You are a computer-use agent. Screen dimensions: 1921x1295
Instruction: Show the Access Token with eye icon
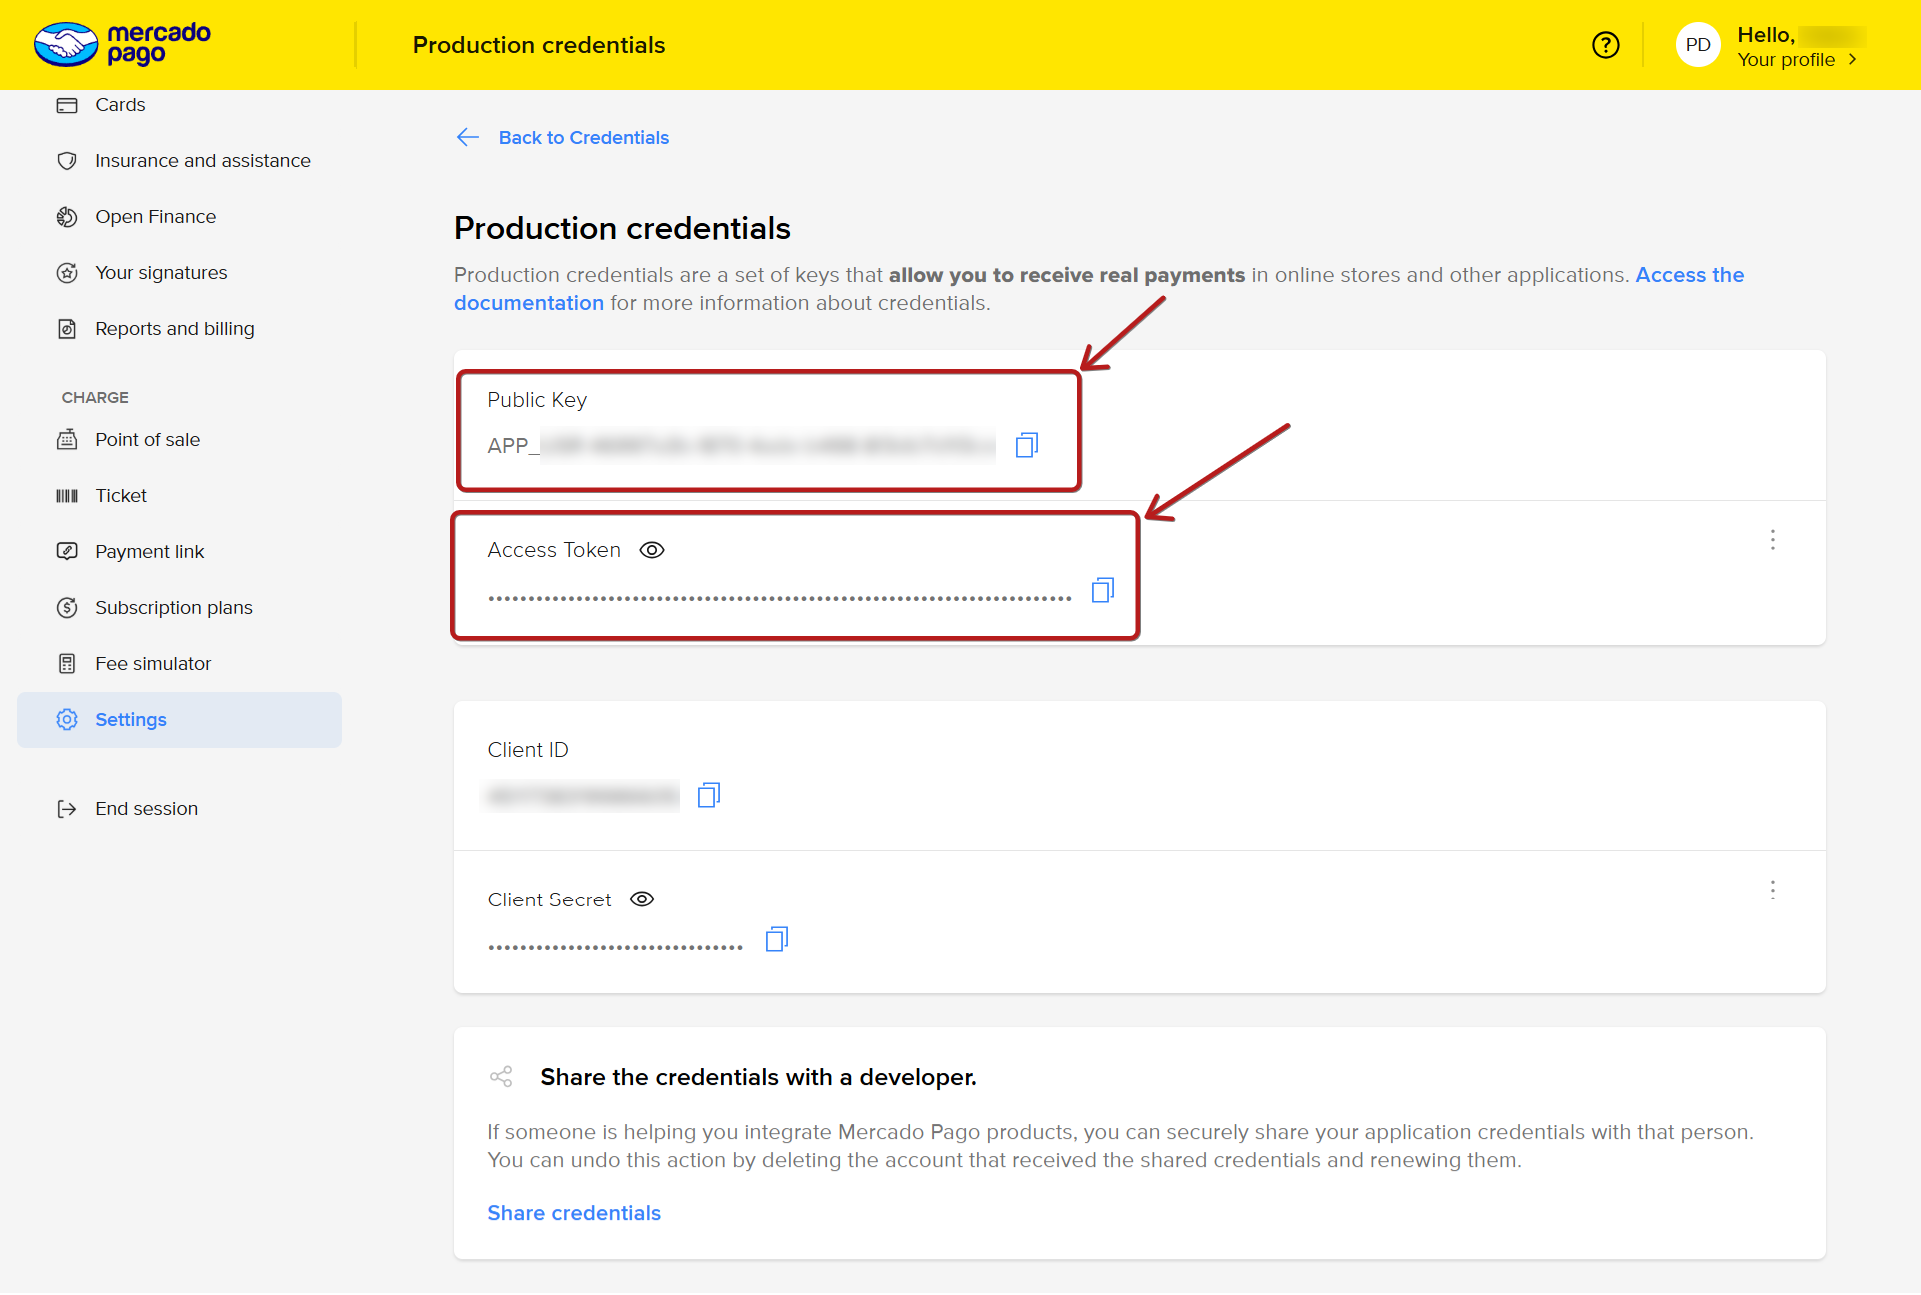coord(652,550)
